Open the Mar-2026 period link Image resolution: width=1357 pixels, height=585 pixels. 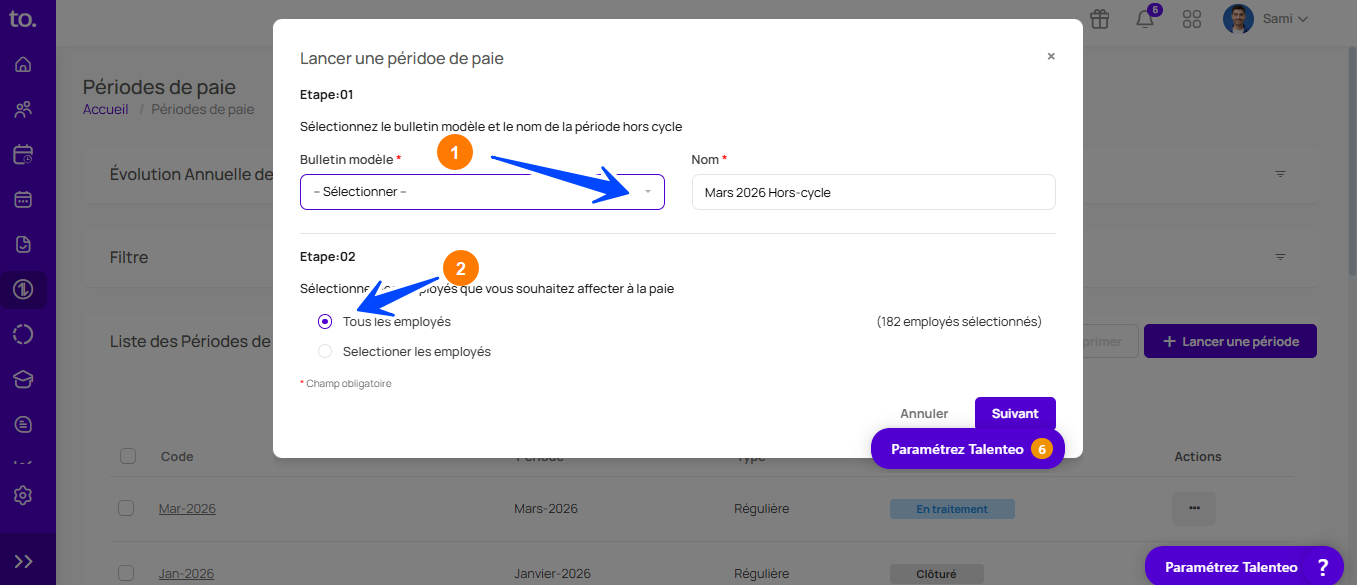click(x=187, y=509)
